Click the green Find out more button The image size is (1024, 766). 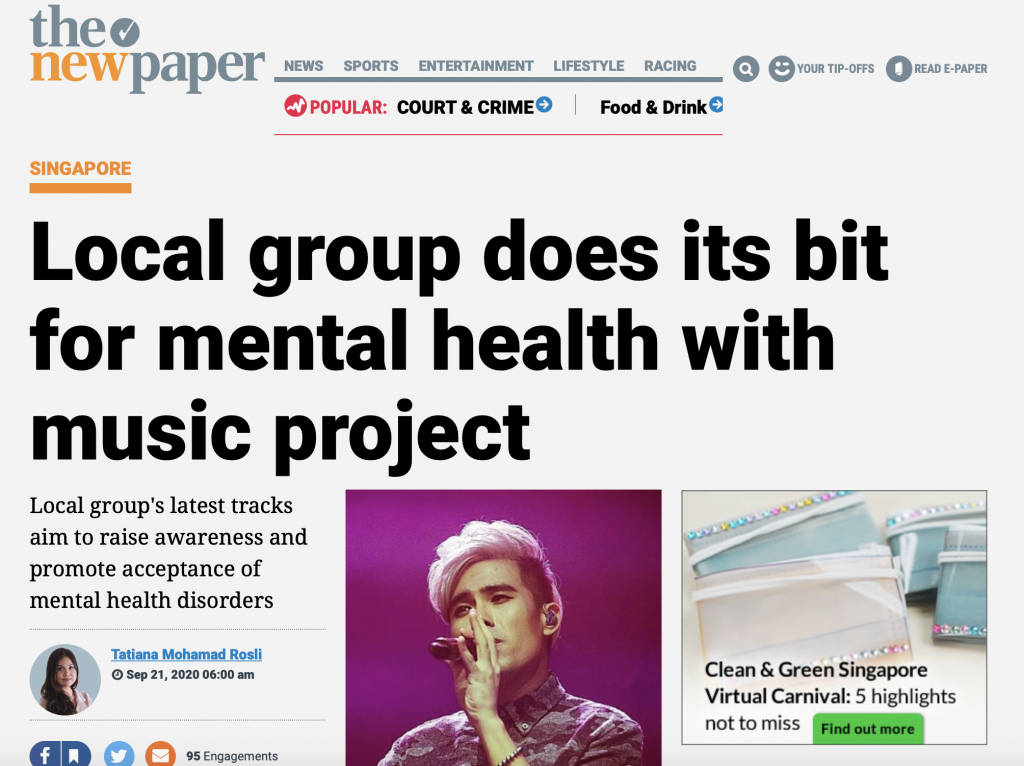point(868,729)
